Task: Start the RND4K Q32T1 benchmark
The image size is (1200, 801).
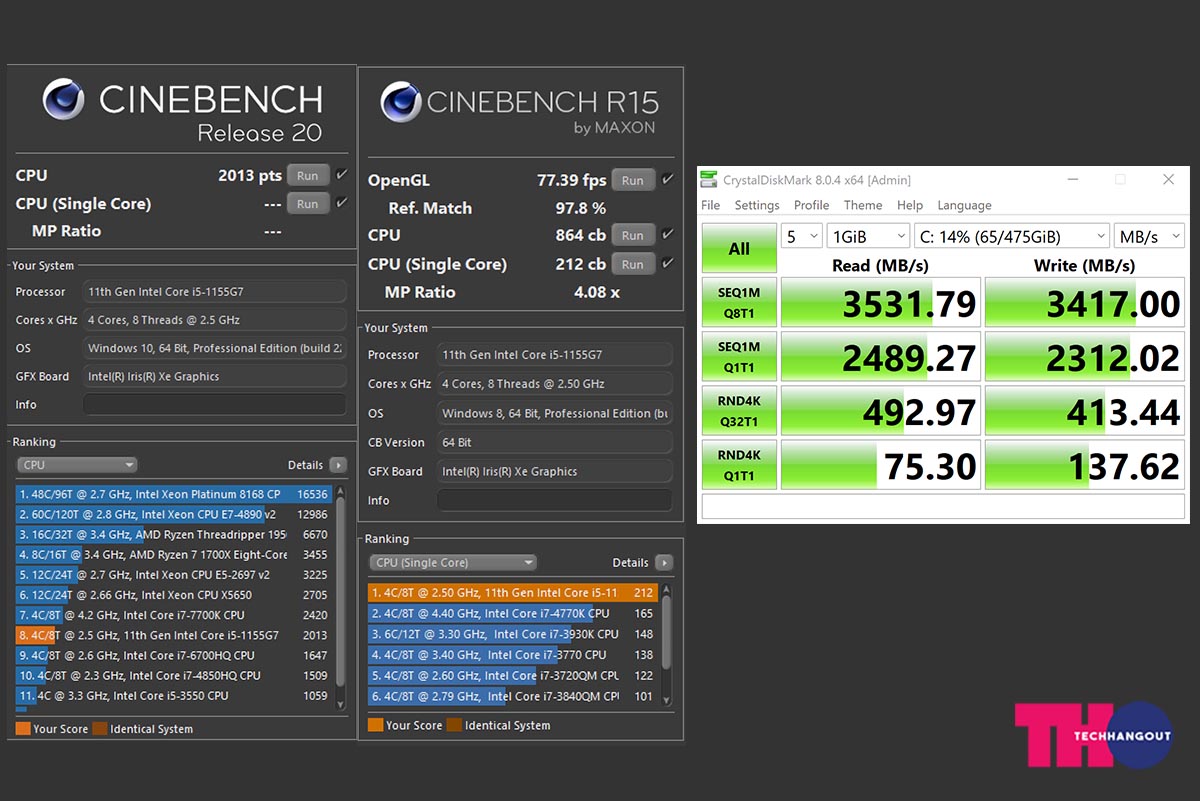Action: click(739, 410)
